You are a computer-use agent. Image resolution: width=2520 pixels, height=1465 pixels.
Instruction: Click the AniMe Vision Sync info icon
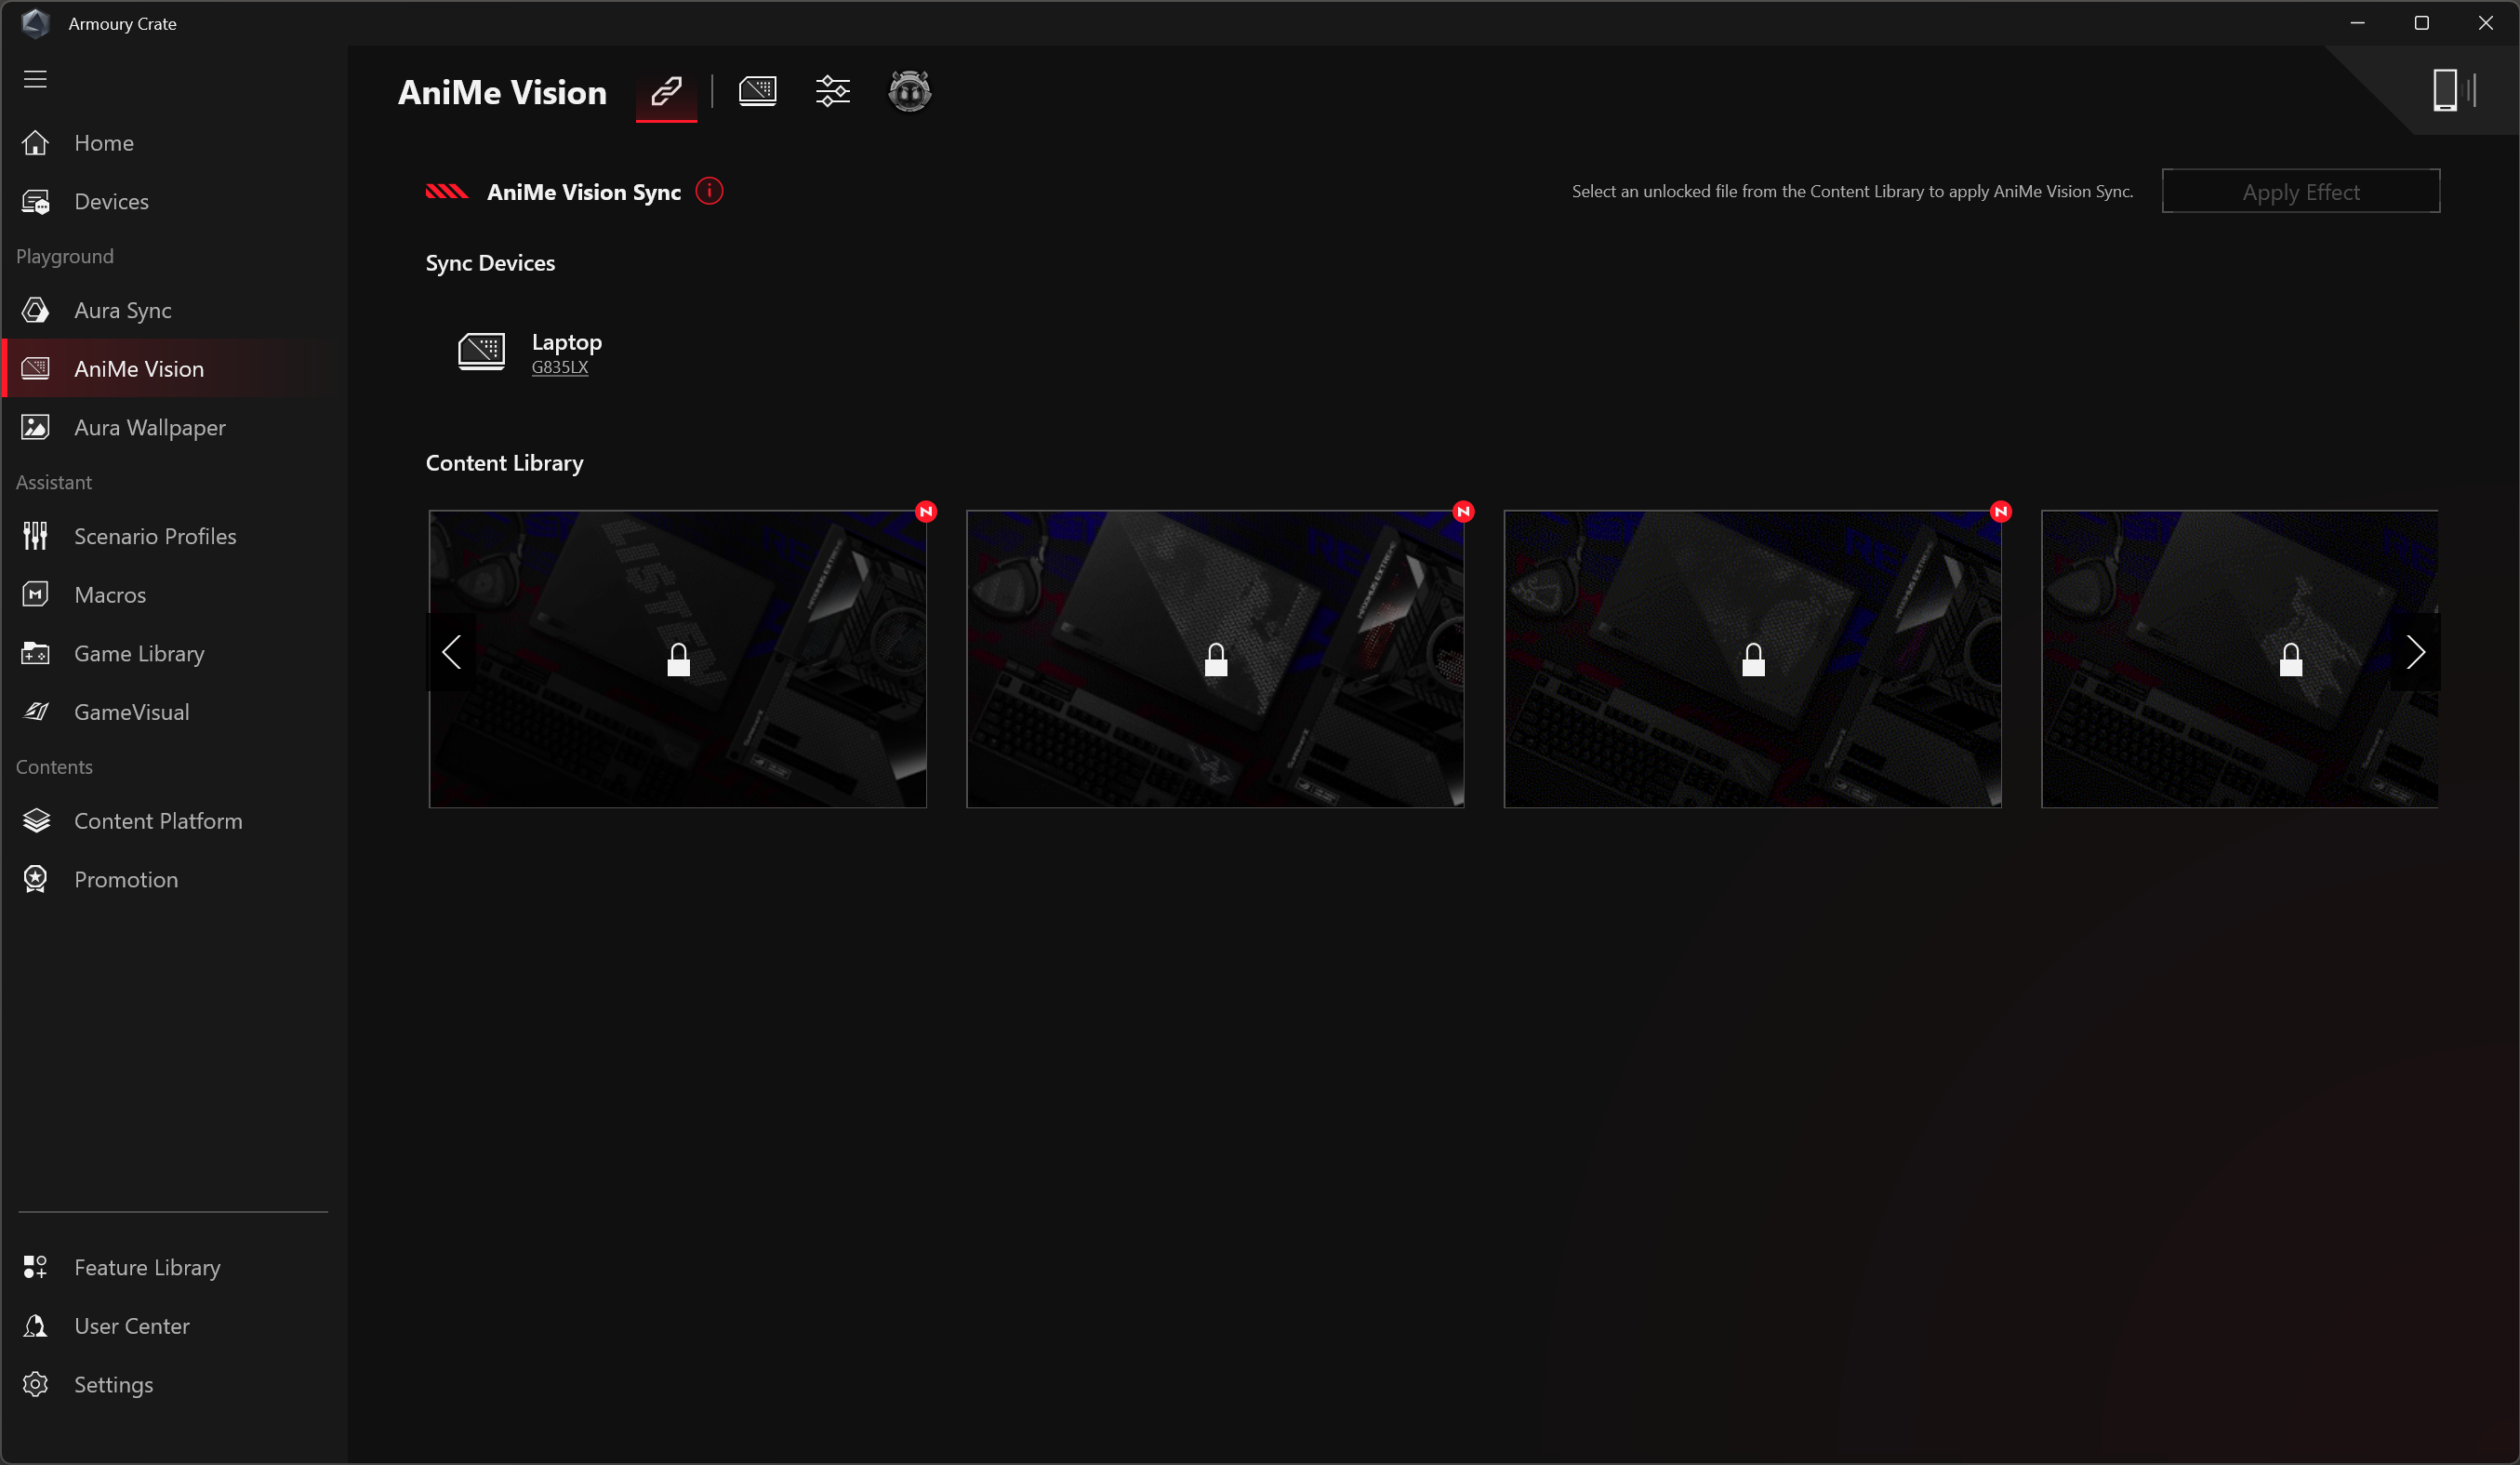tap(709, 191)
